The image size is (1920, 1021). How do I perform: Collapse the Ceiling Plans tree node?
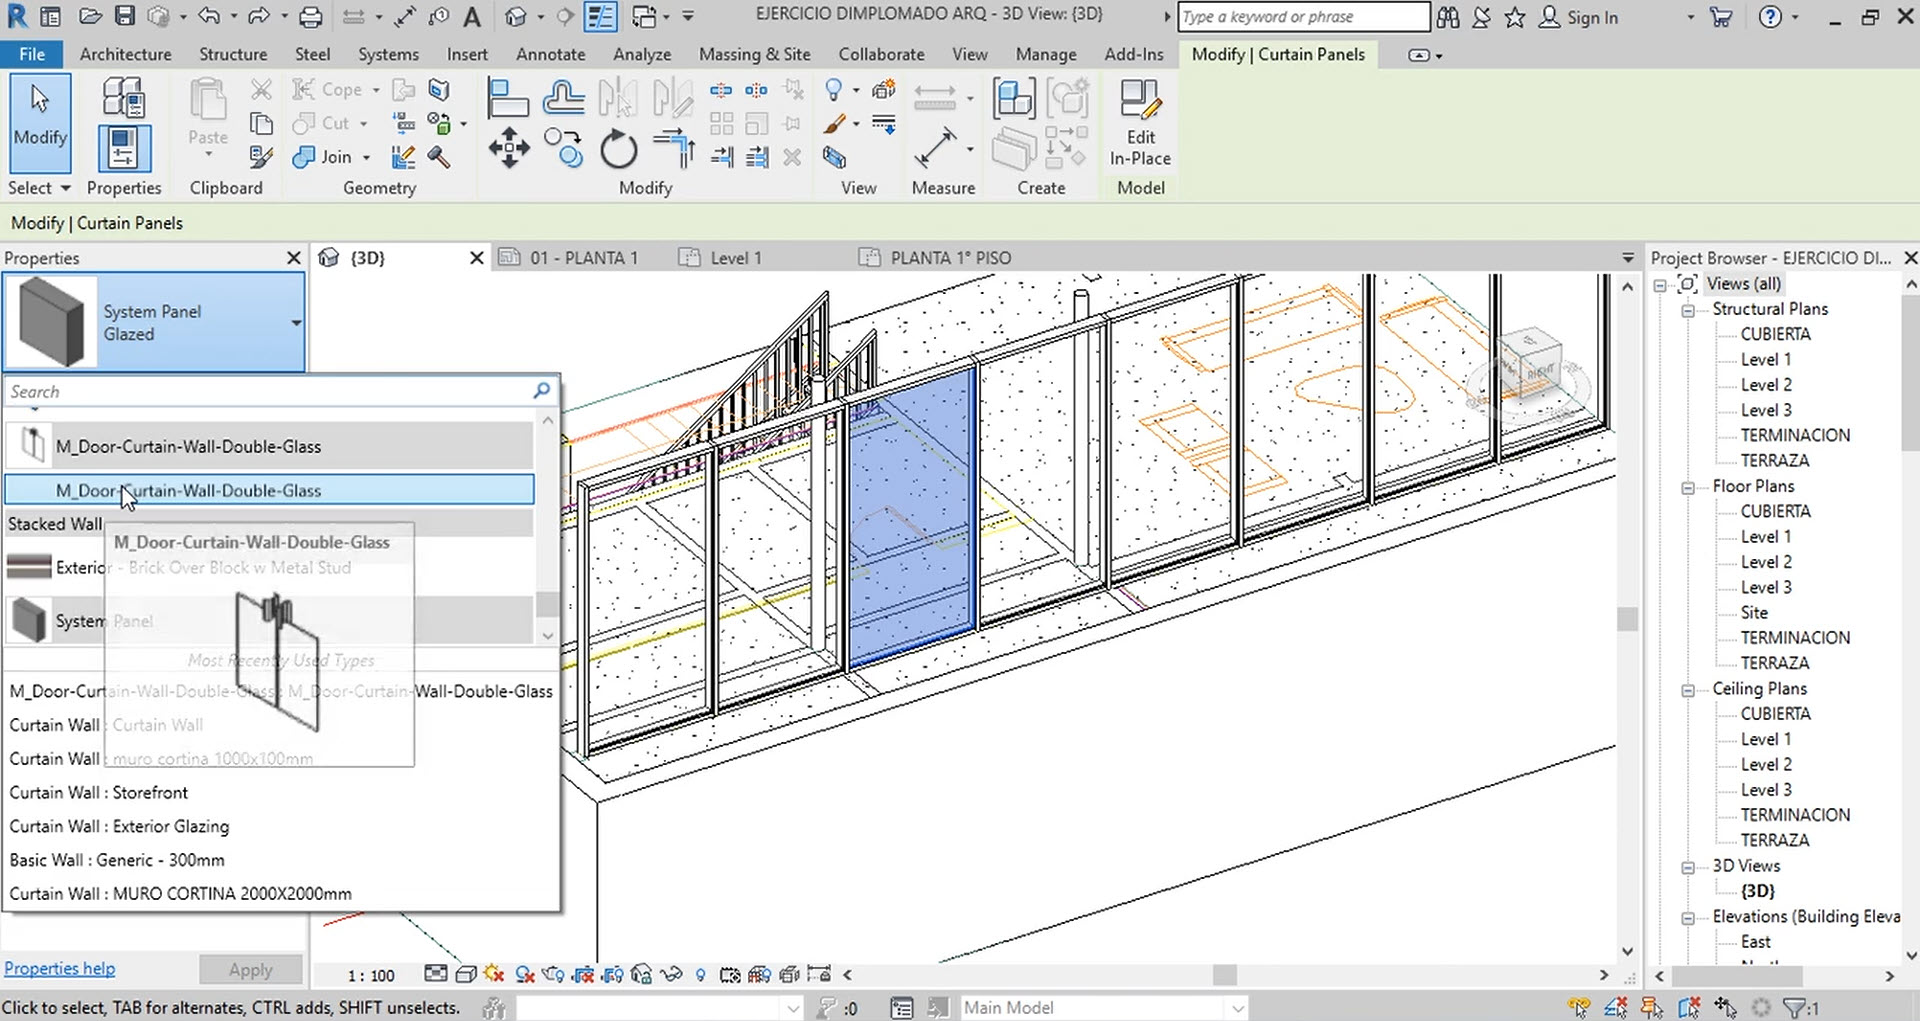(x=1688, y=690)
